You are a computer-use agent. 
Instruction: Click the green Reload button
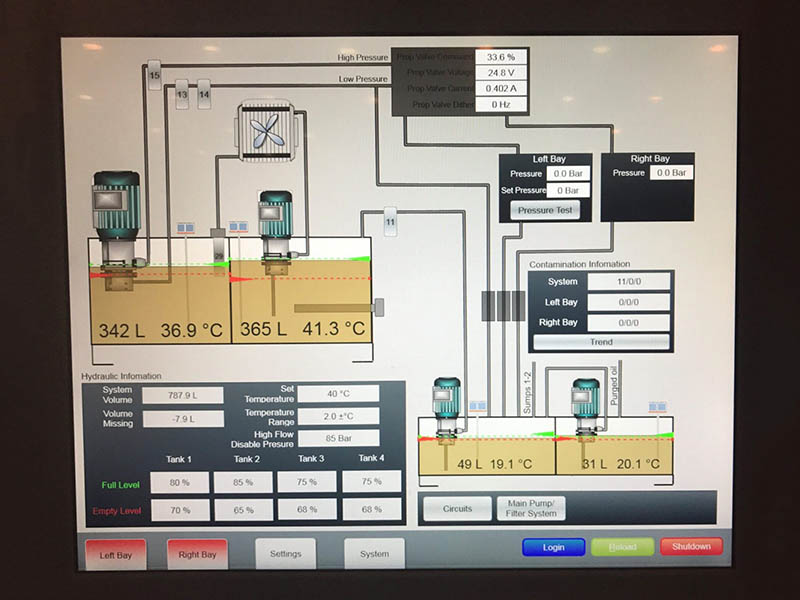pos(622,547)
